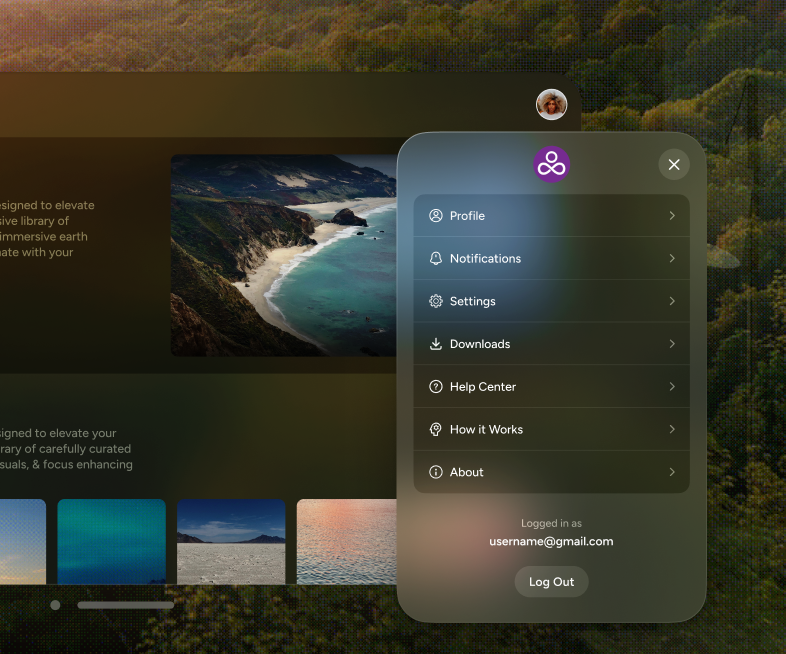Image resolution: width=786 pixels, height=654 pixels.
Task: Select the teal aurora thumbnail
Action: 111,542
